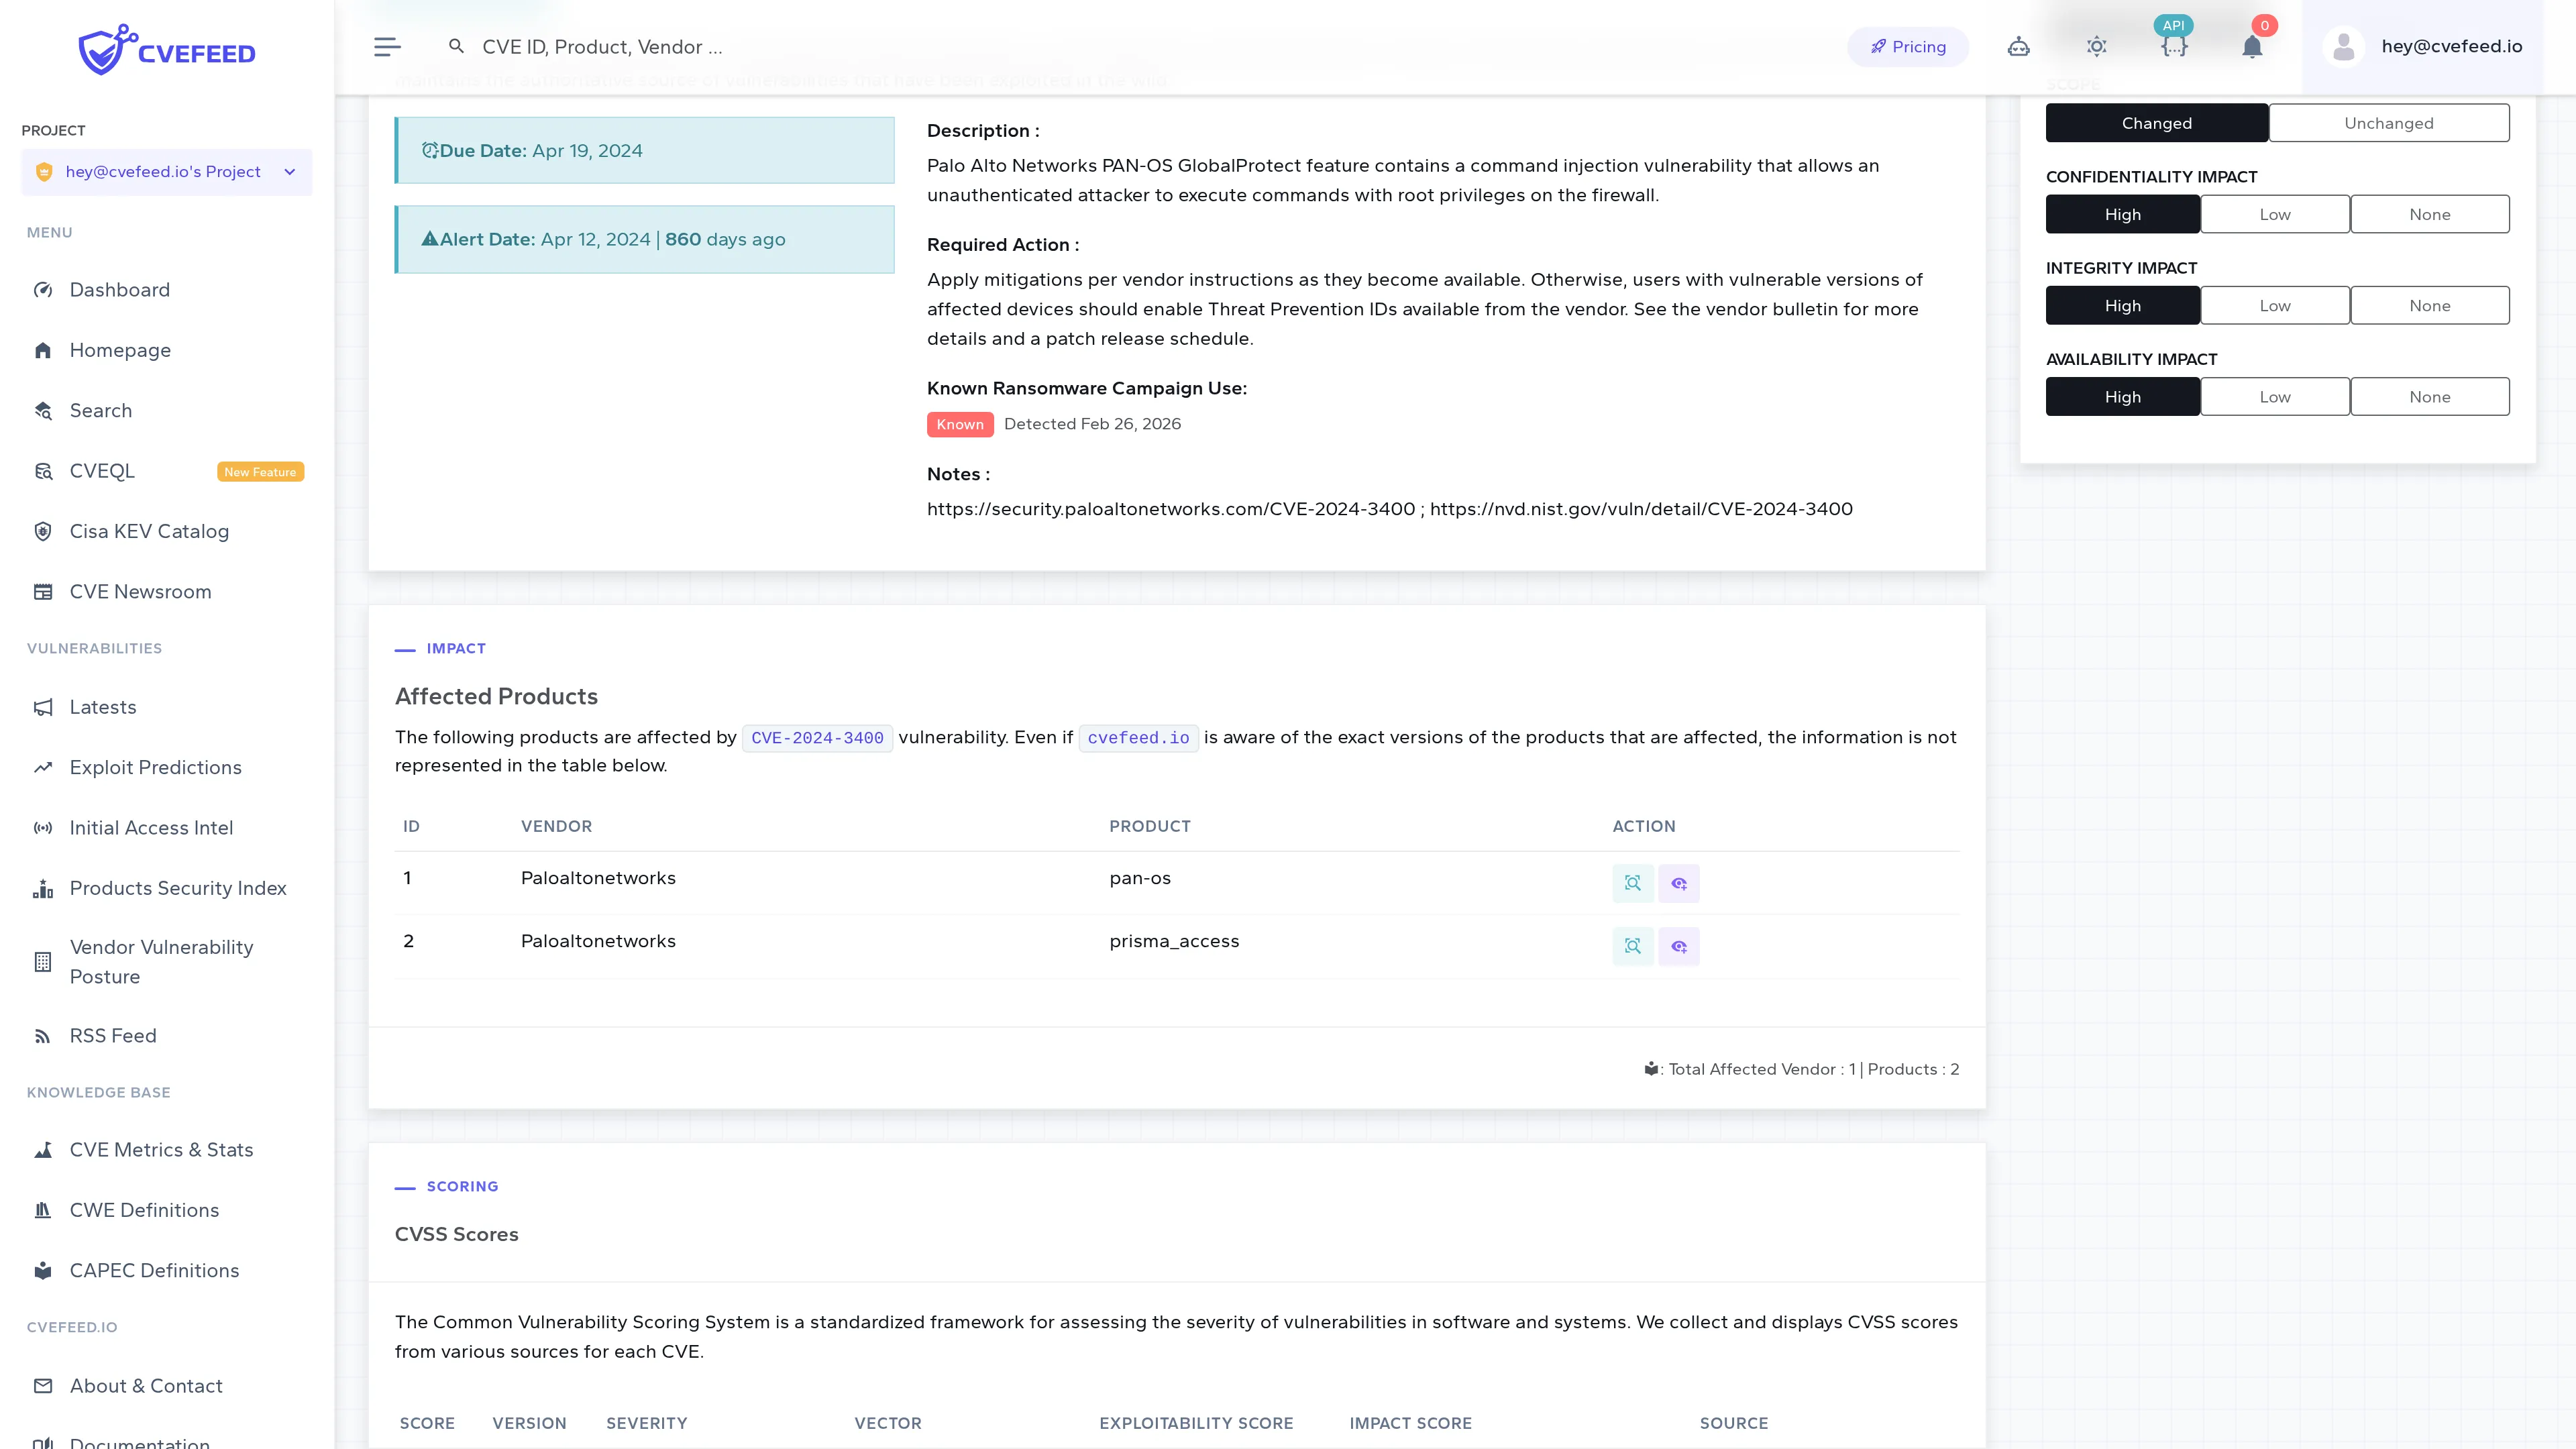Click the CWE Definitions icon
The width and height of the screenshot is (2576, 1449).
coord(43,1210)
